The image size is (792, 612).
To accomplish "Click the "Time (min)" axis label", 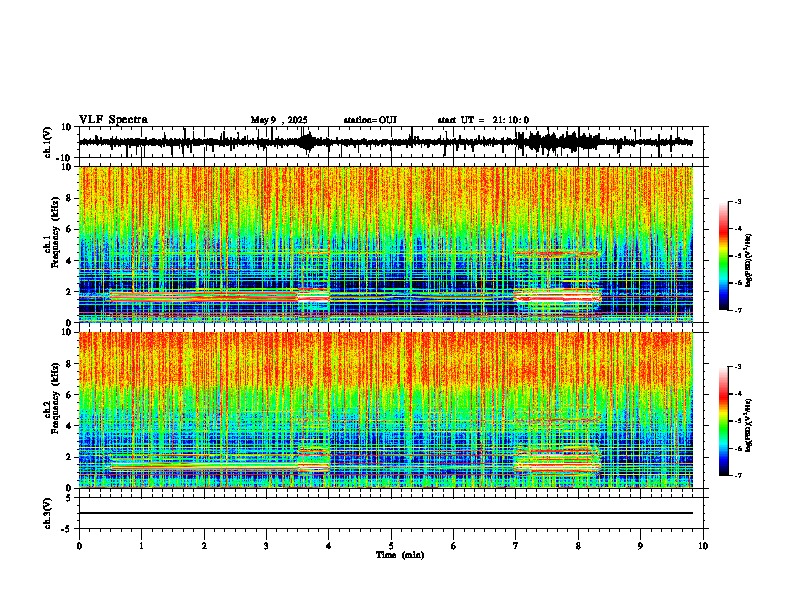I will tap(400, 555).
